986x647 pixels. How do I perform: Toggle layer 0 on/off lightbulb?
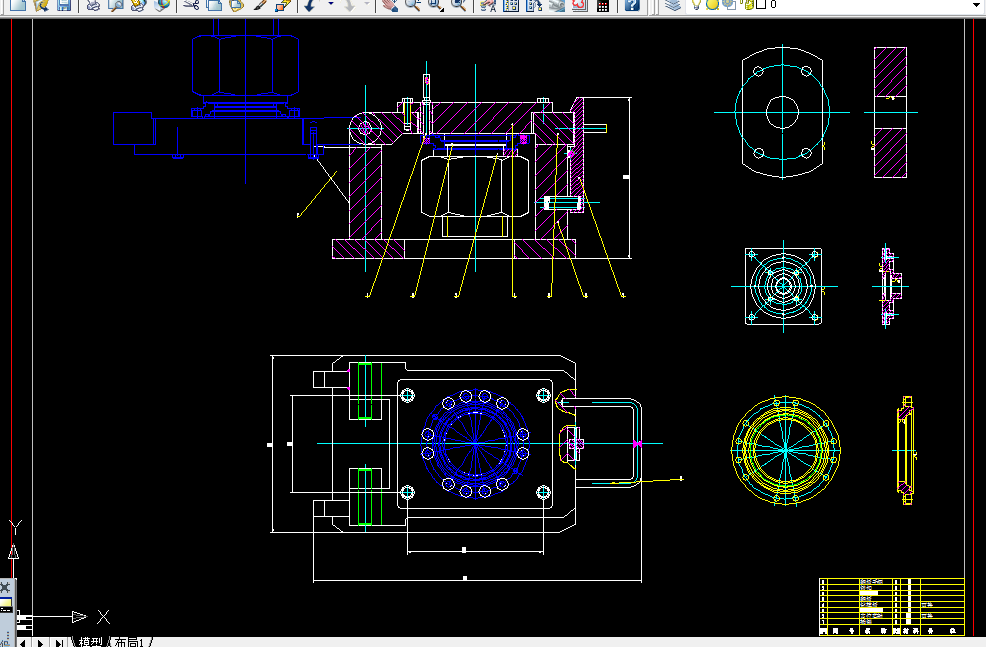tap(696, 4)
